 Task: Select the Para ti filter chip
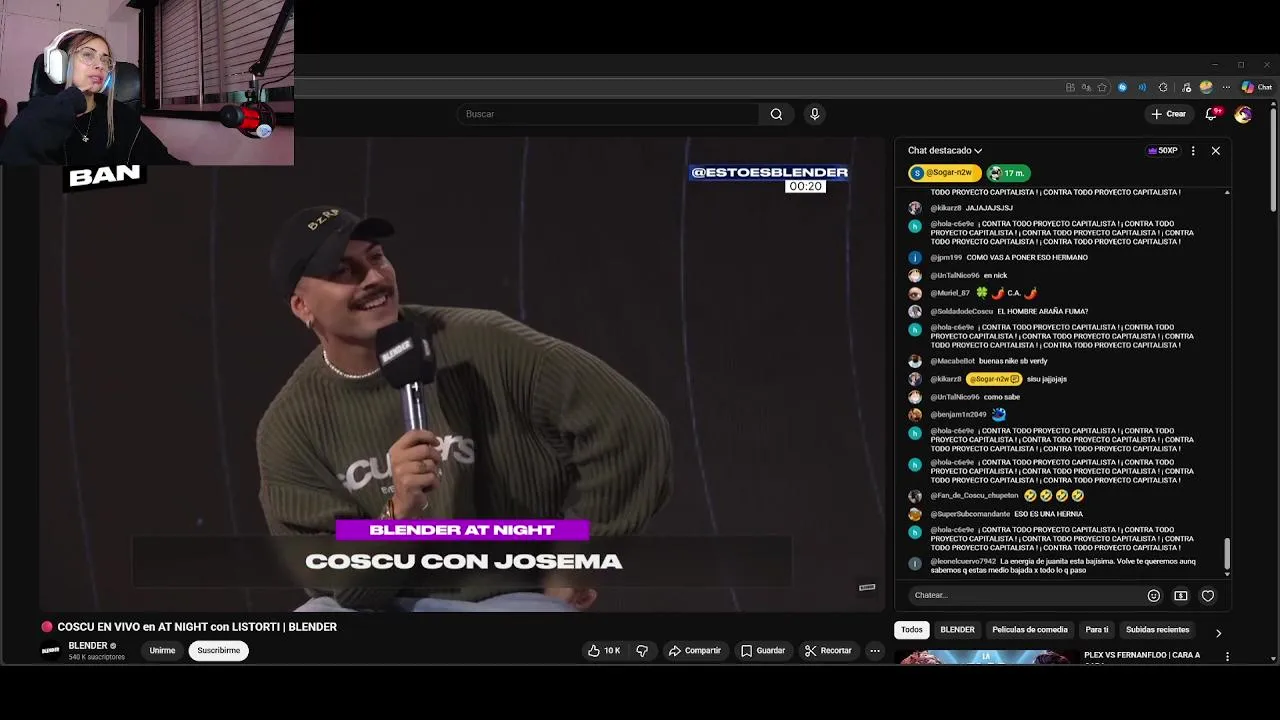pyautogui.click(x=1097, y=630)
